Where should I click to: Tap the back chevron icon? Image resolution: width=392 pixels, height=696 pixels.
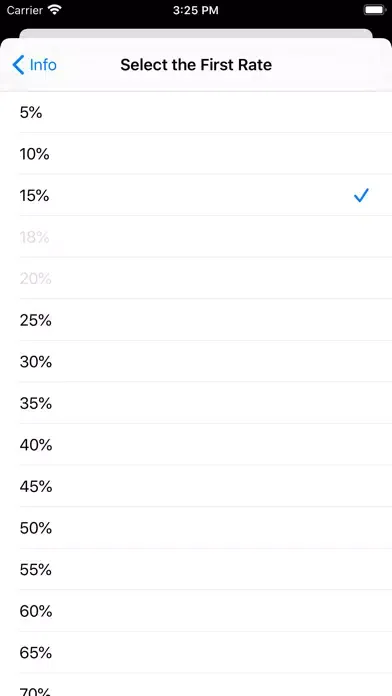click(18, 65)
